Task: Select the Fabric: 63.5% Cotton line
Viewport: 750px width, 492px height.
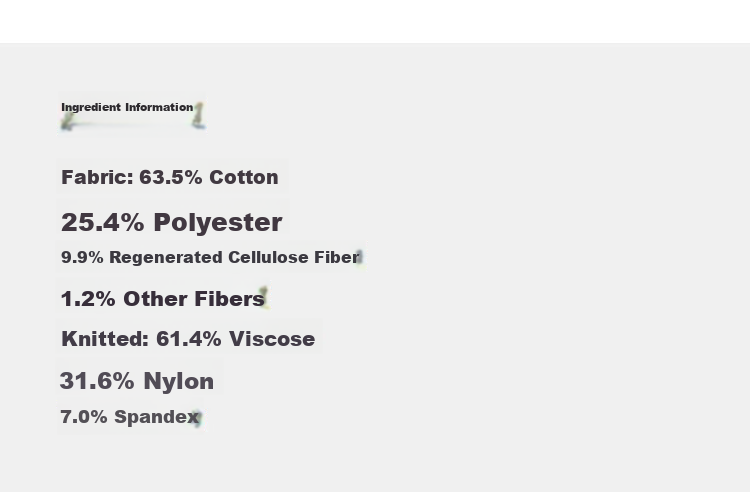Action: point(170,177)
